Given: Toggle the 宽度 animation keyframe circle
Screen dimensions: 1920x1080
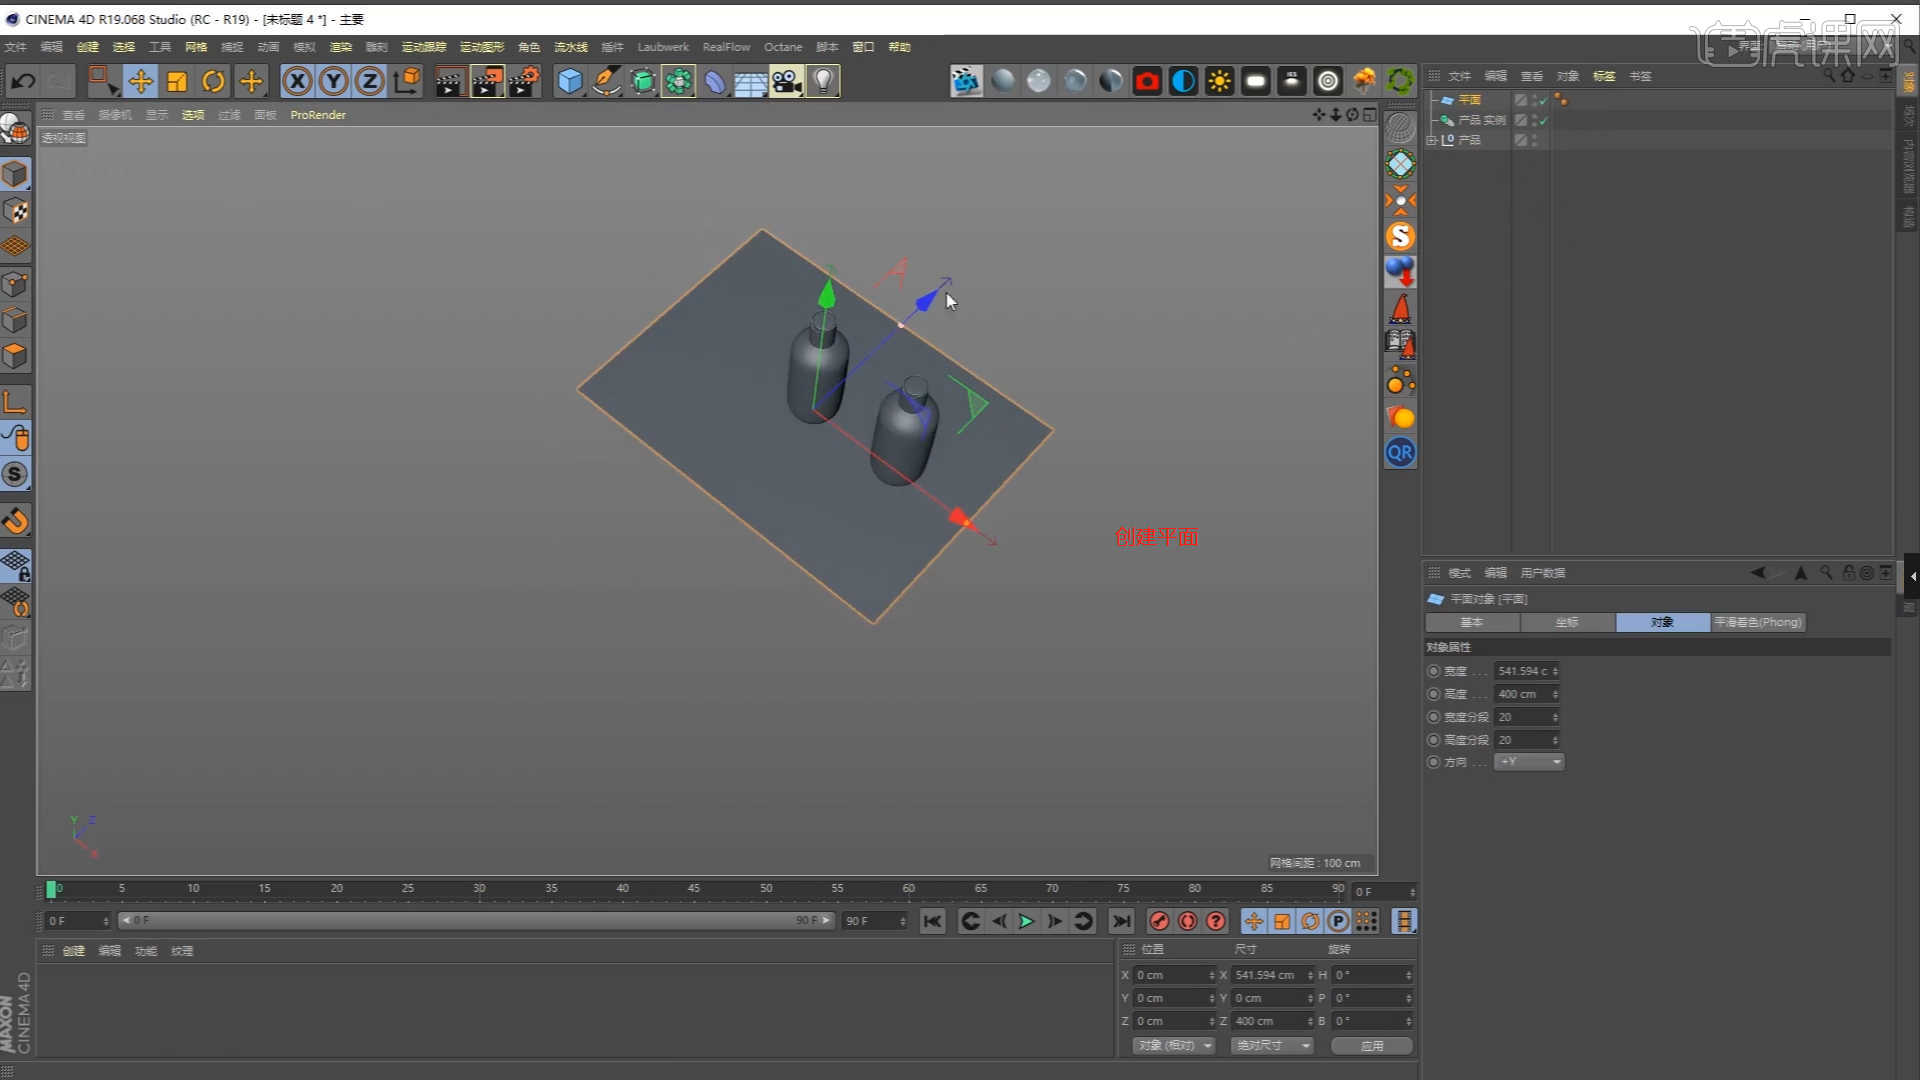Looking at the screenshot, I should [1434, 671].
